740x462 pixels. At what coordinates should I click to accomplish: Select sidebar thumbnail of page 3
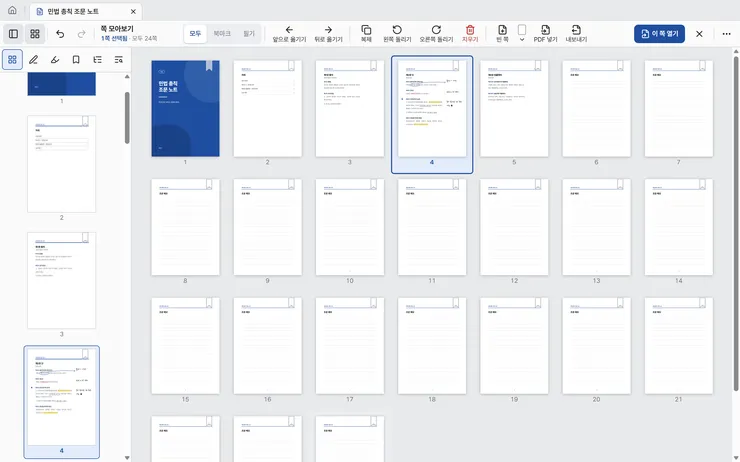[x=61, y=280]
